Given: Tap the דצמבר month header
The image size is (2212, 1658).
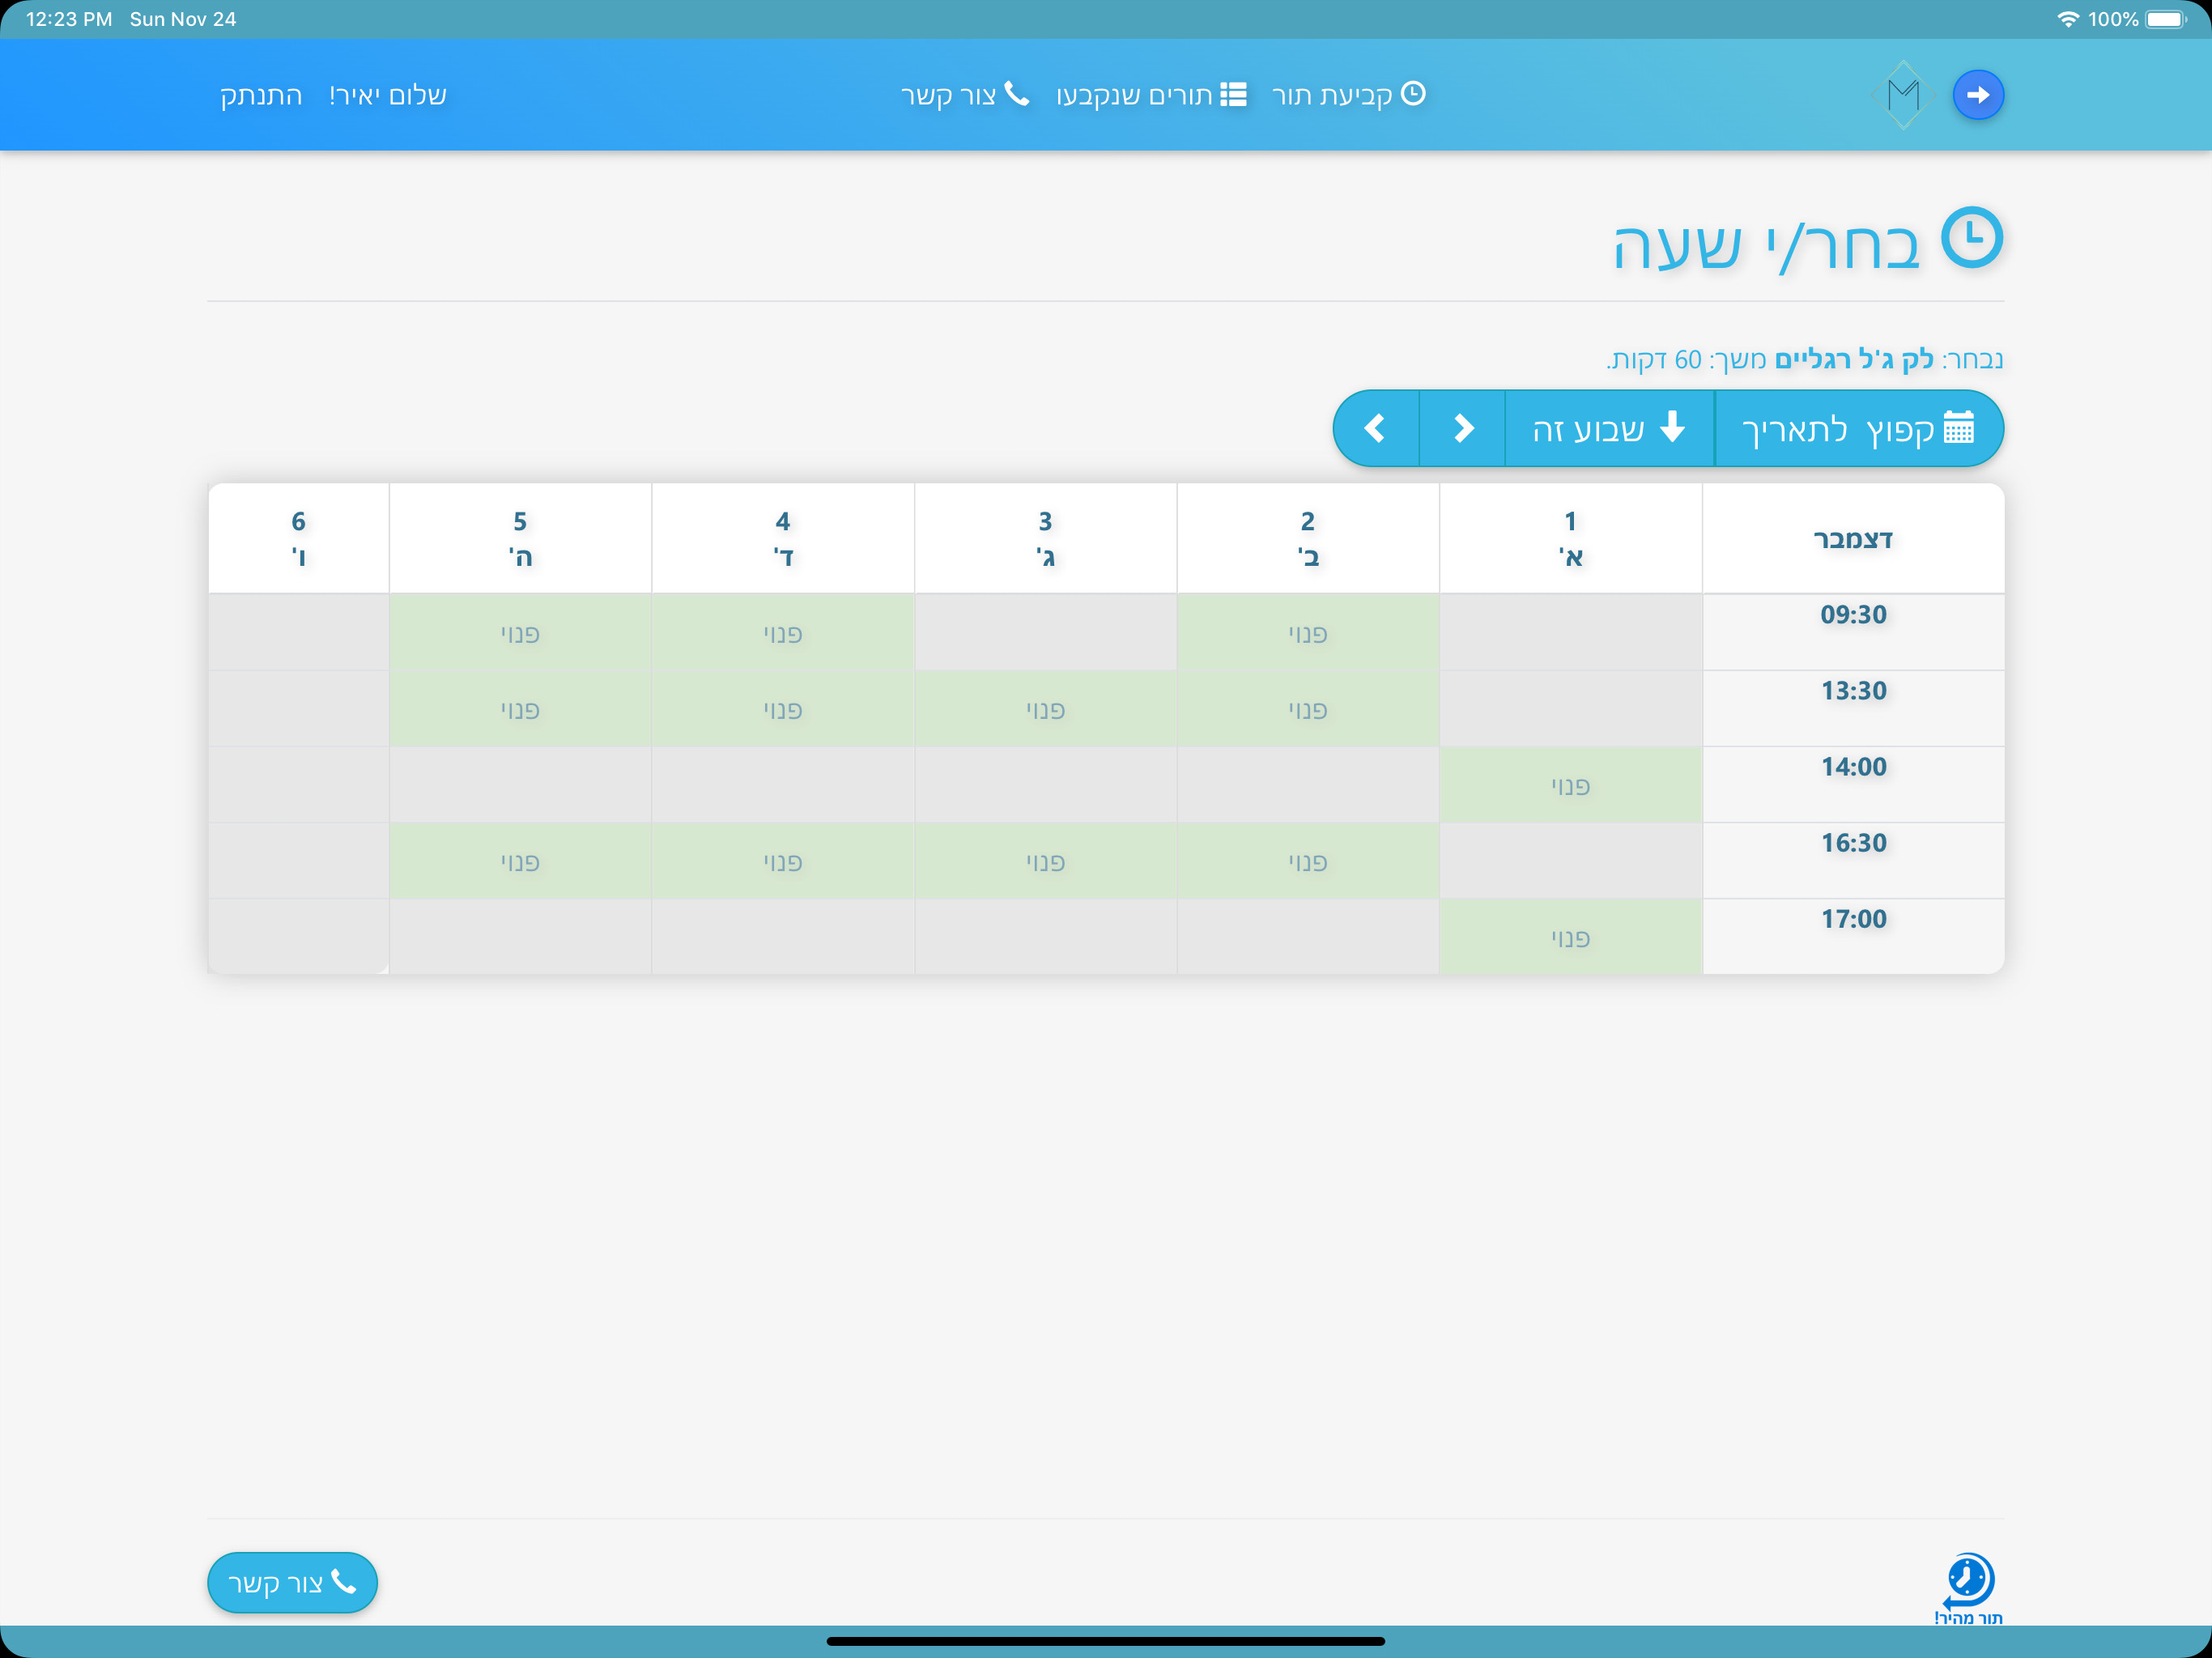Looking at the screenshot, I should (1853, 539).
